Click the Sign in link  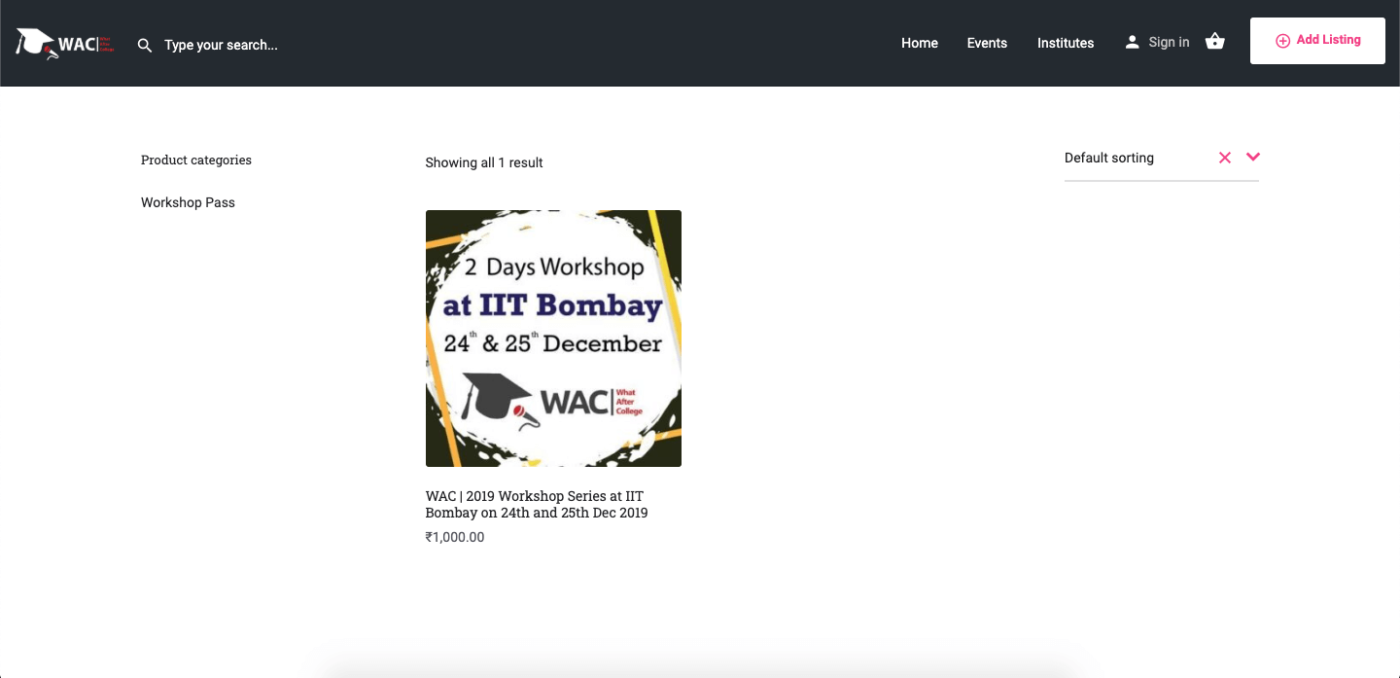(1169, 42)
